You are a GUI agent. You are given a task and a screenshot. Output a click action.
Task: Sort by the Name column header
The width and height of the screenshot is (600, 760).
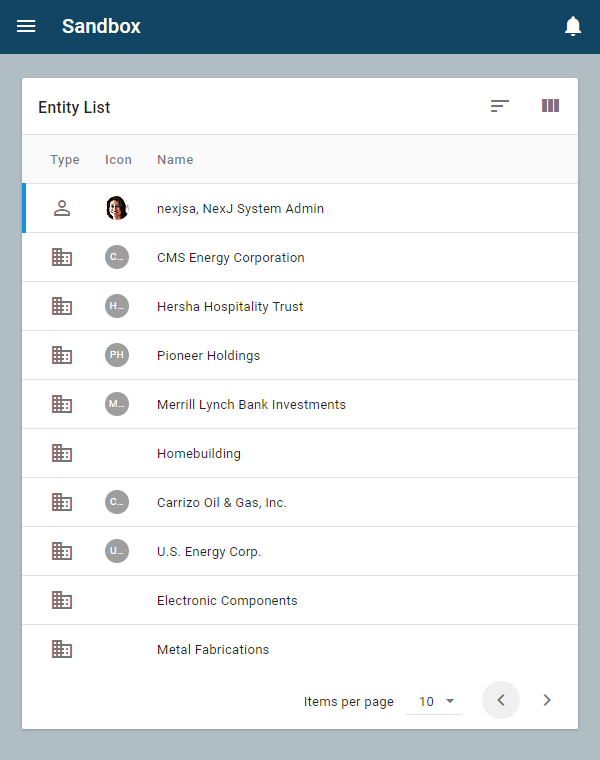click(175, 159)
